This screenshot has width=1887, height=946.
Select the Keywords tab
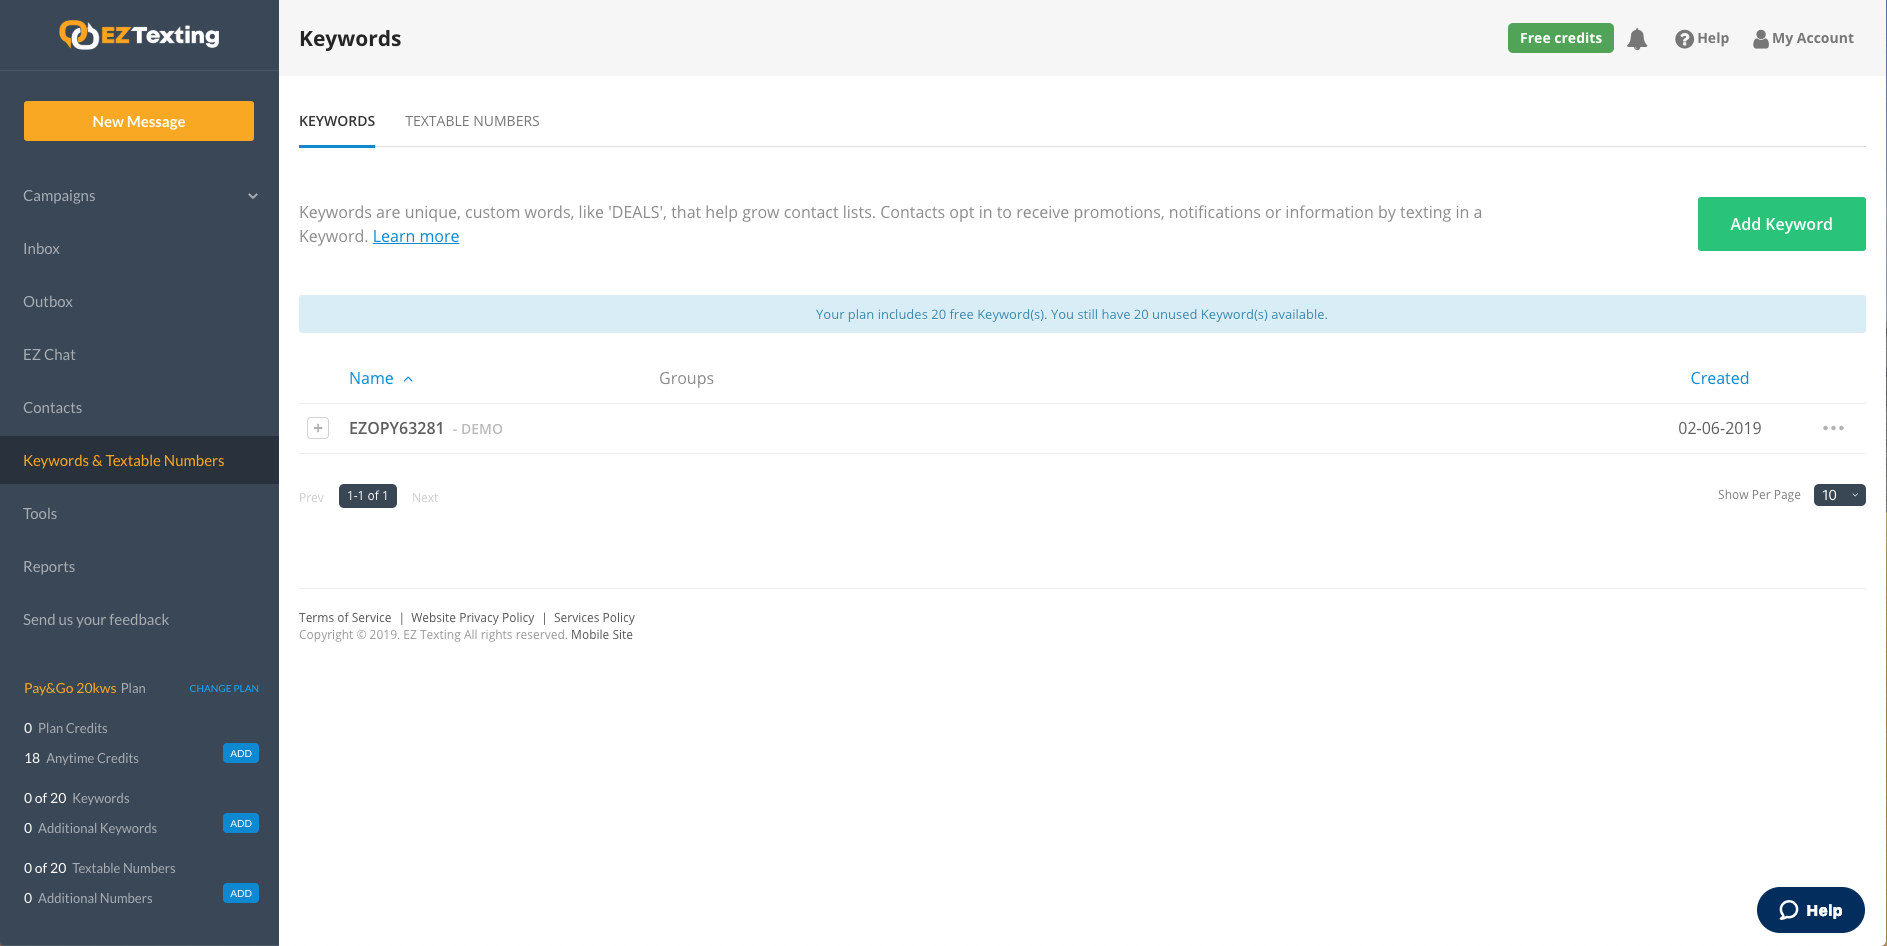pos(337,121)
